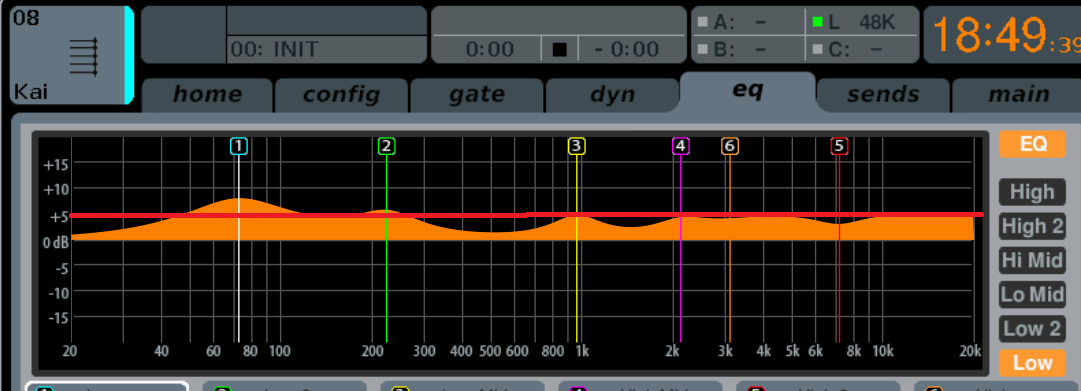Image resolution: width=1081 pixels, height=391 pixels.
Task: Select EQ band 5 red marker
Action: click(x=839, y=146)
